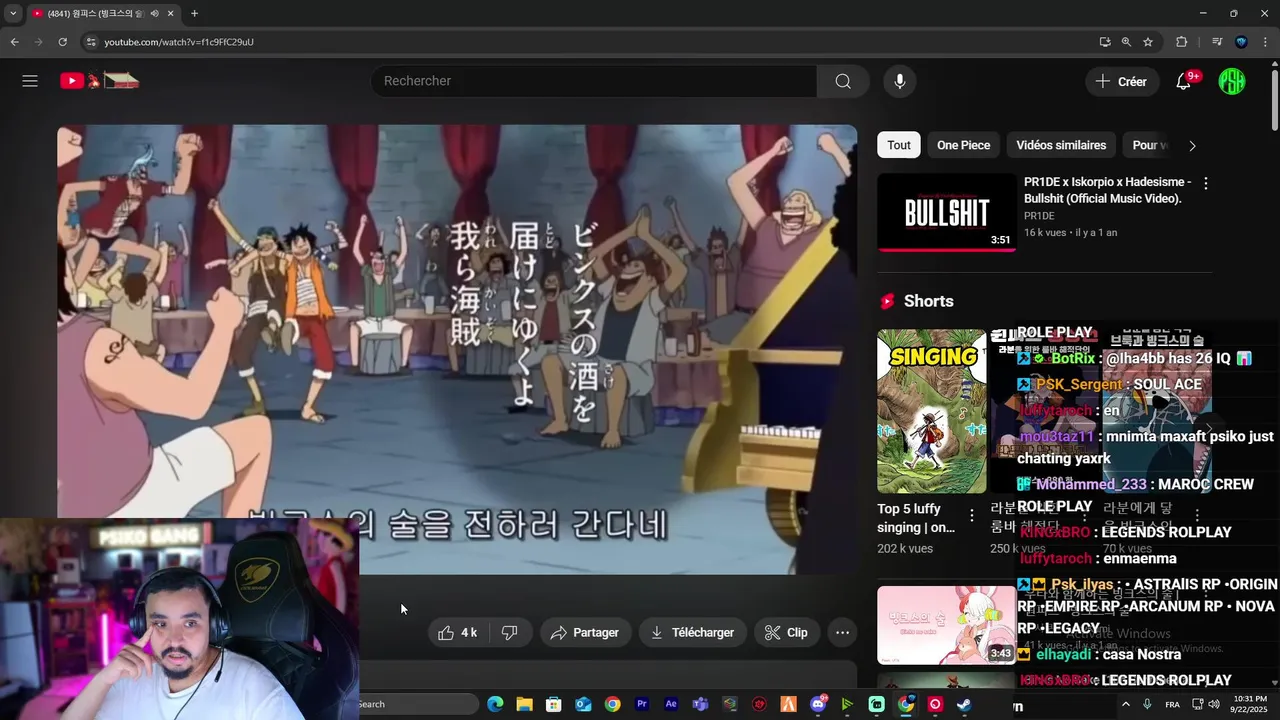The image size is (1280, 720).
Task: Open Premiere Pro from taskbar
Action: 642,704
